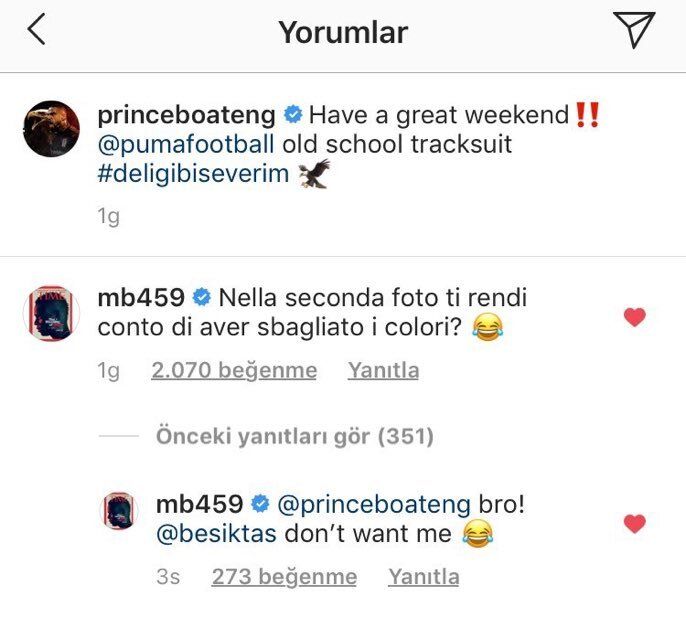Toggle the heart on the besiktas reply
Screen dimensions: 686x628
coord(634,523)
